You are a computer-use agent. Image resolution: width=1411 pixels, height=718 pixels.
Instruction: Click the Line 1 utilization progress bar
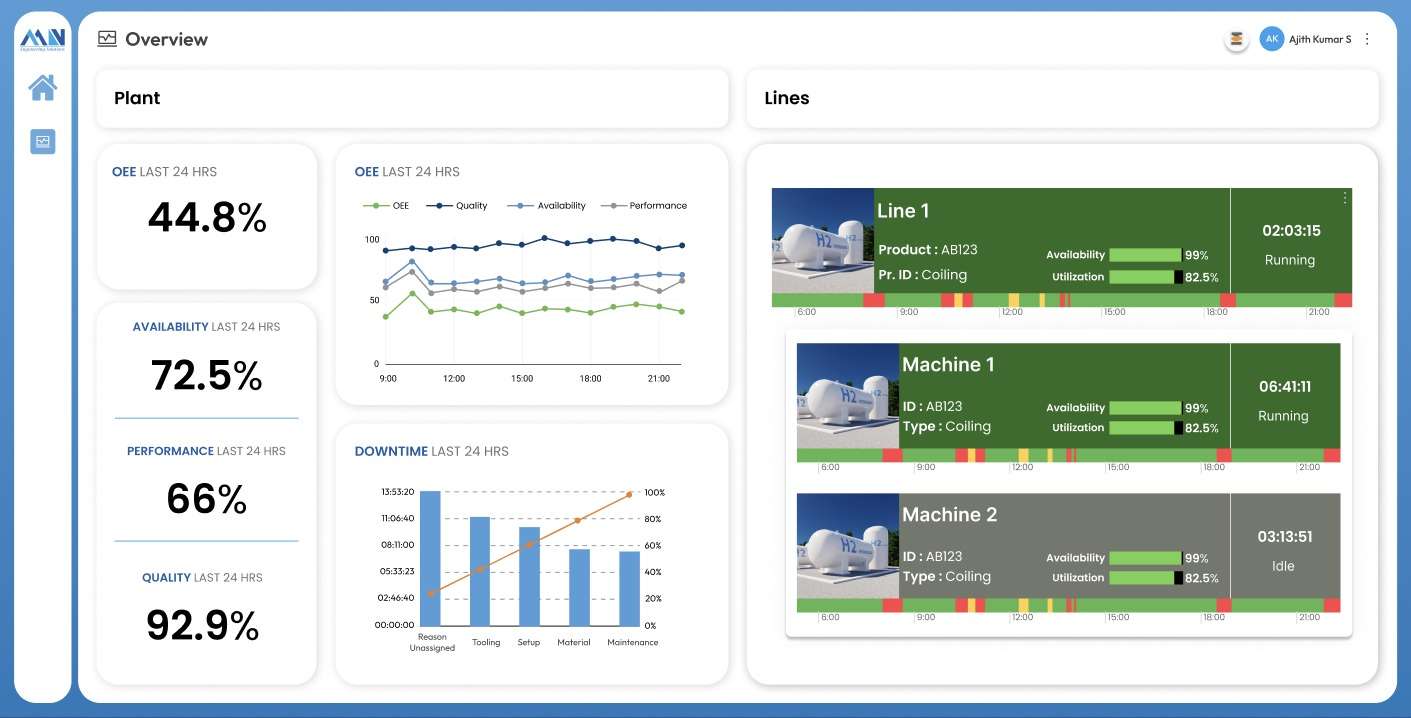click(x=1146, y=277)
